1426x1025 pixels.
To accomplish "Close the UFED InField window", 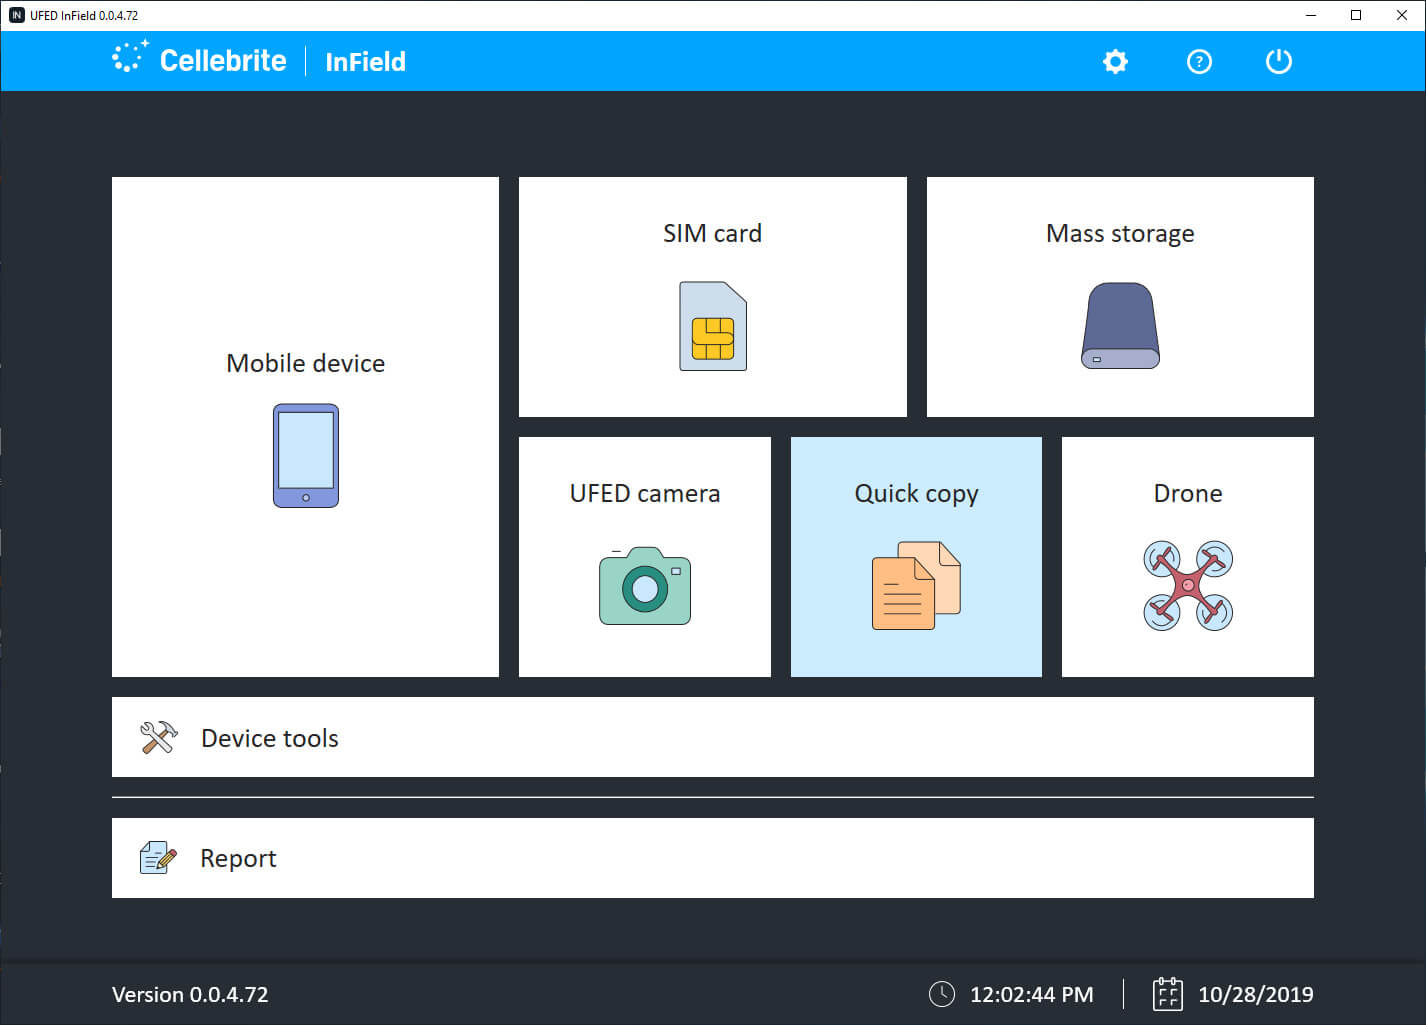I will pos(1402,15).
